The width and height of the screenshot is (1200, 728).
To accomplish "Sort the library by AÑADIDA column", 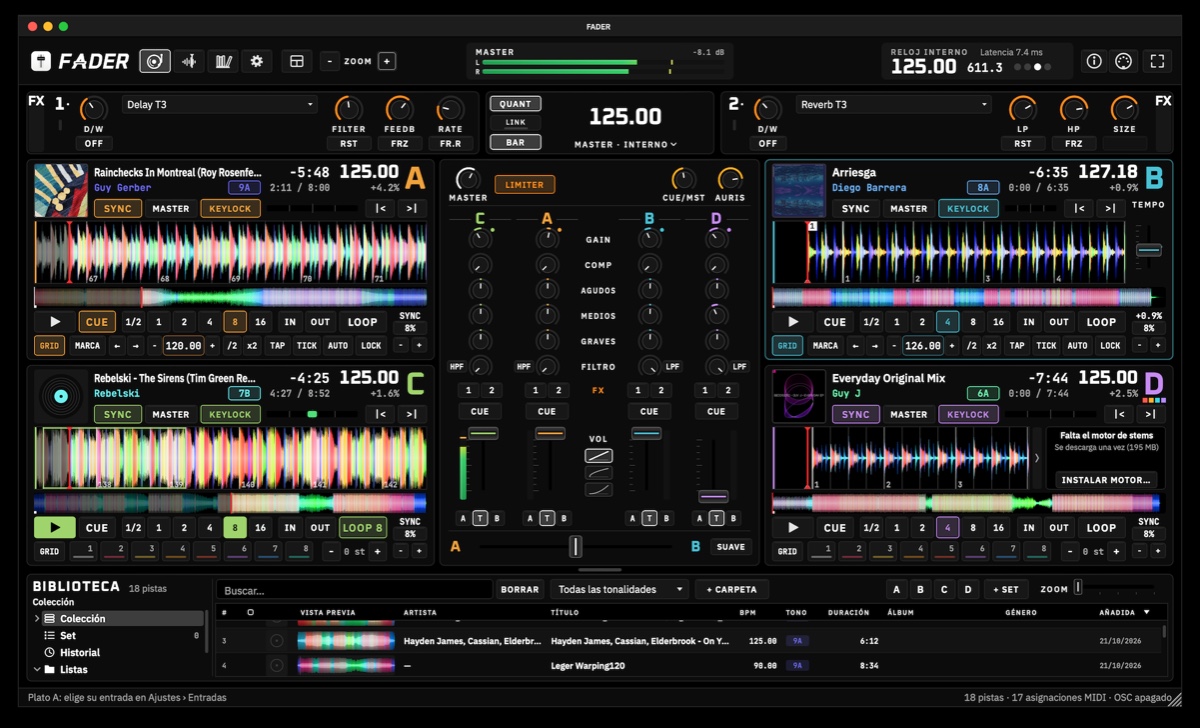I will (x=1124, y=612).
